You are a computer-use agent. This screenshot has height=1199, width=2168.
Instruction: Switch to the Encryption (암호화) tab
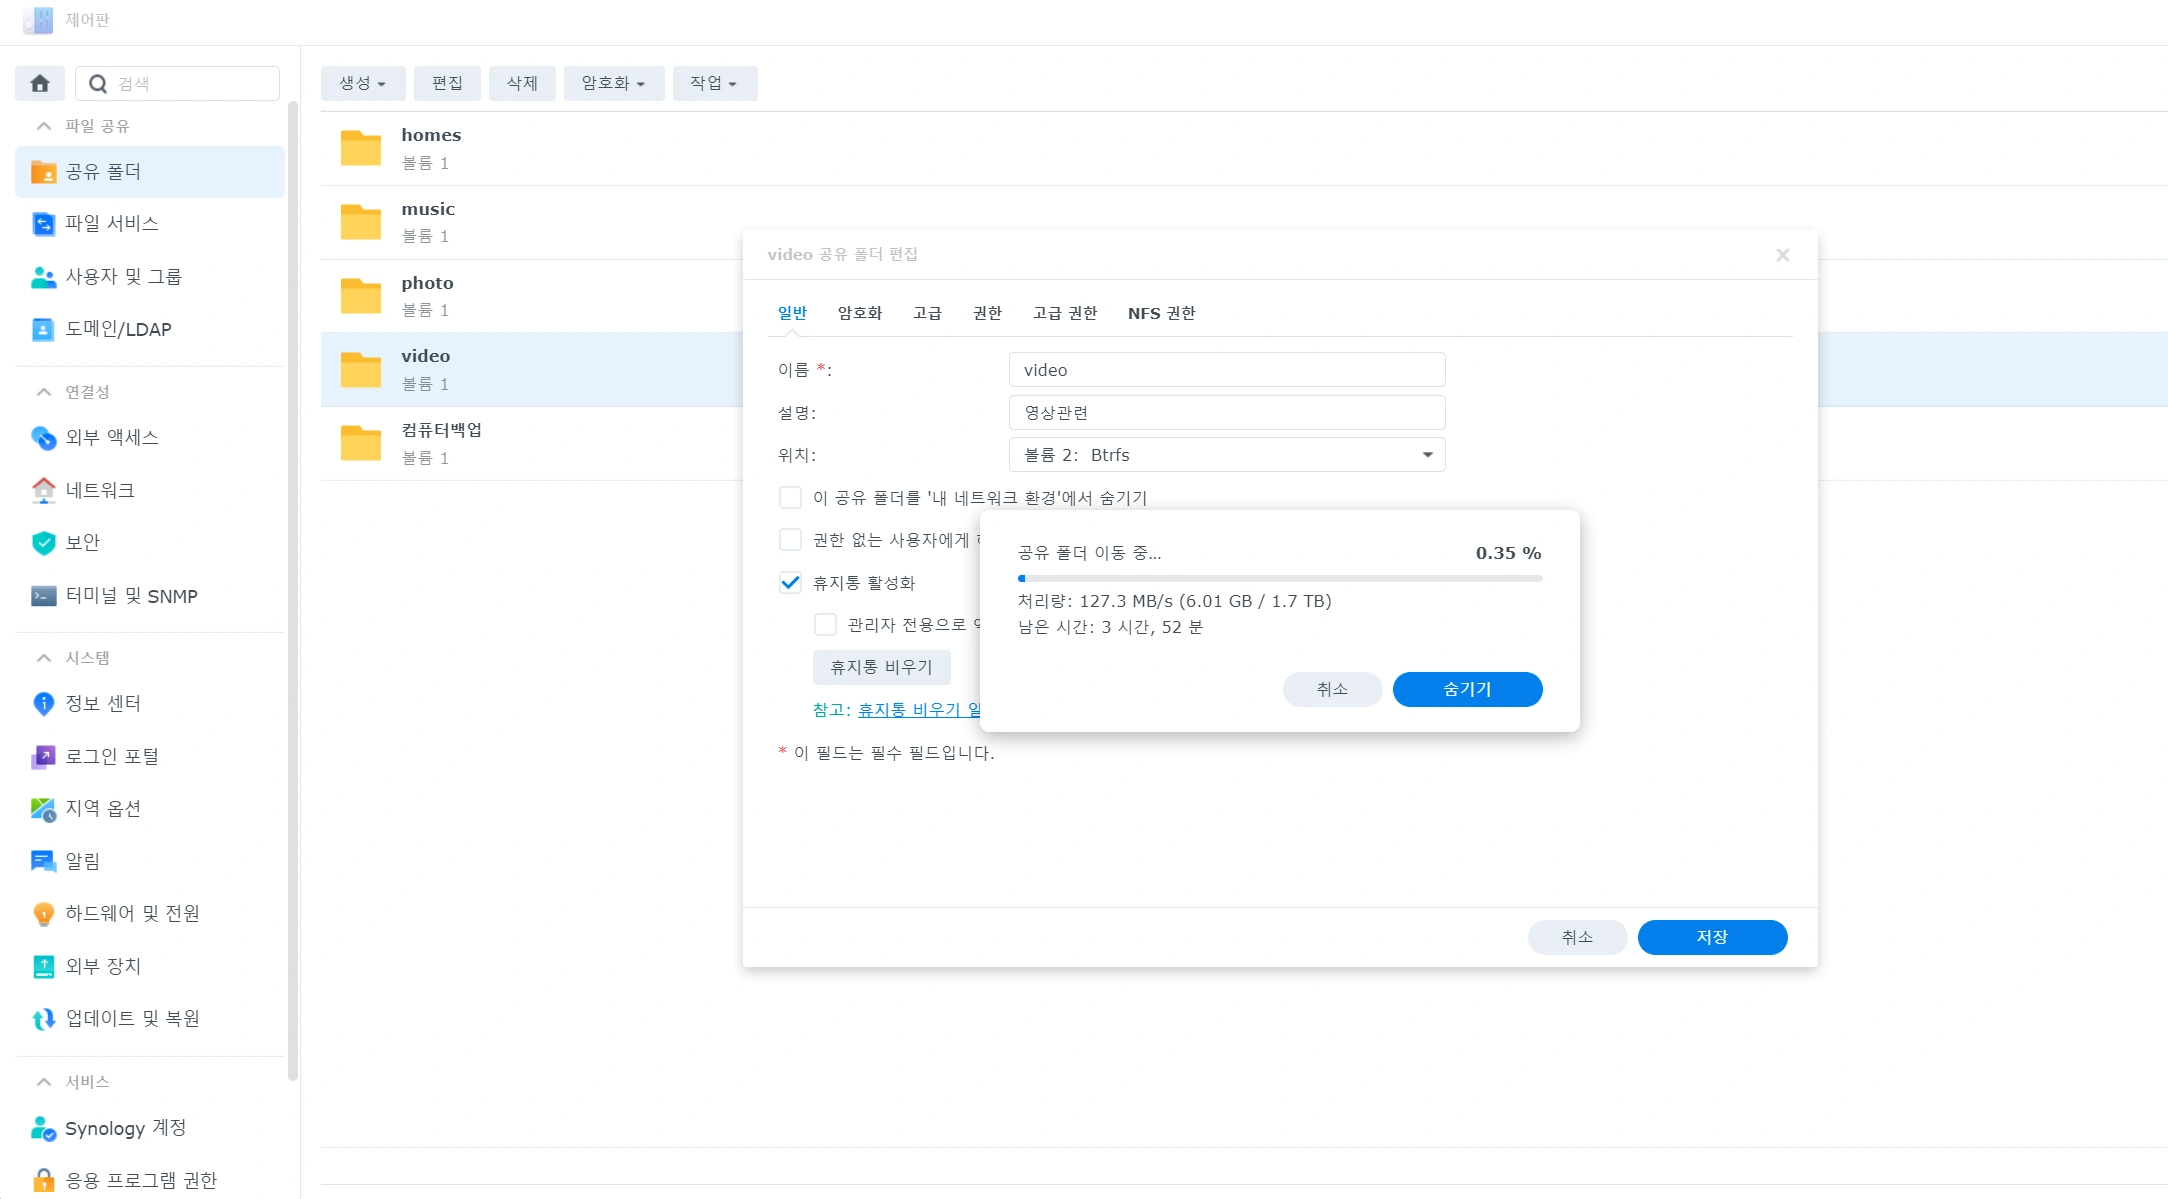[x=859, y=313]
